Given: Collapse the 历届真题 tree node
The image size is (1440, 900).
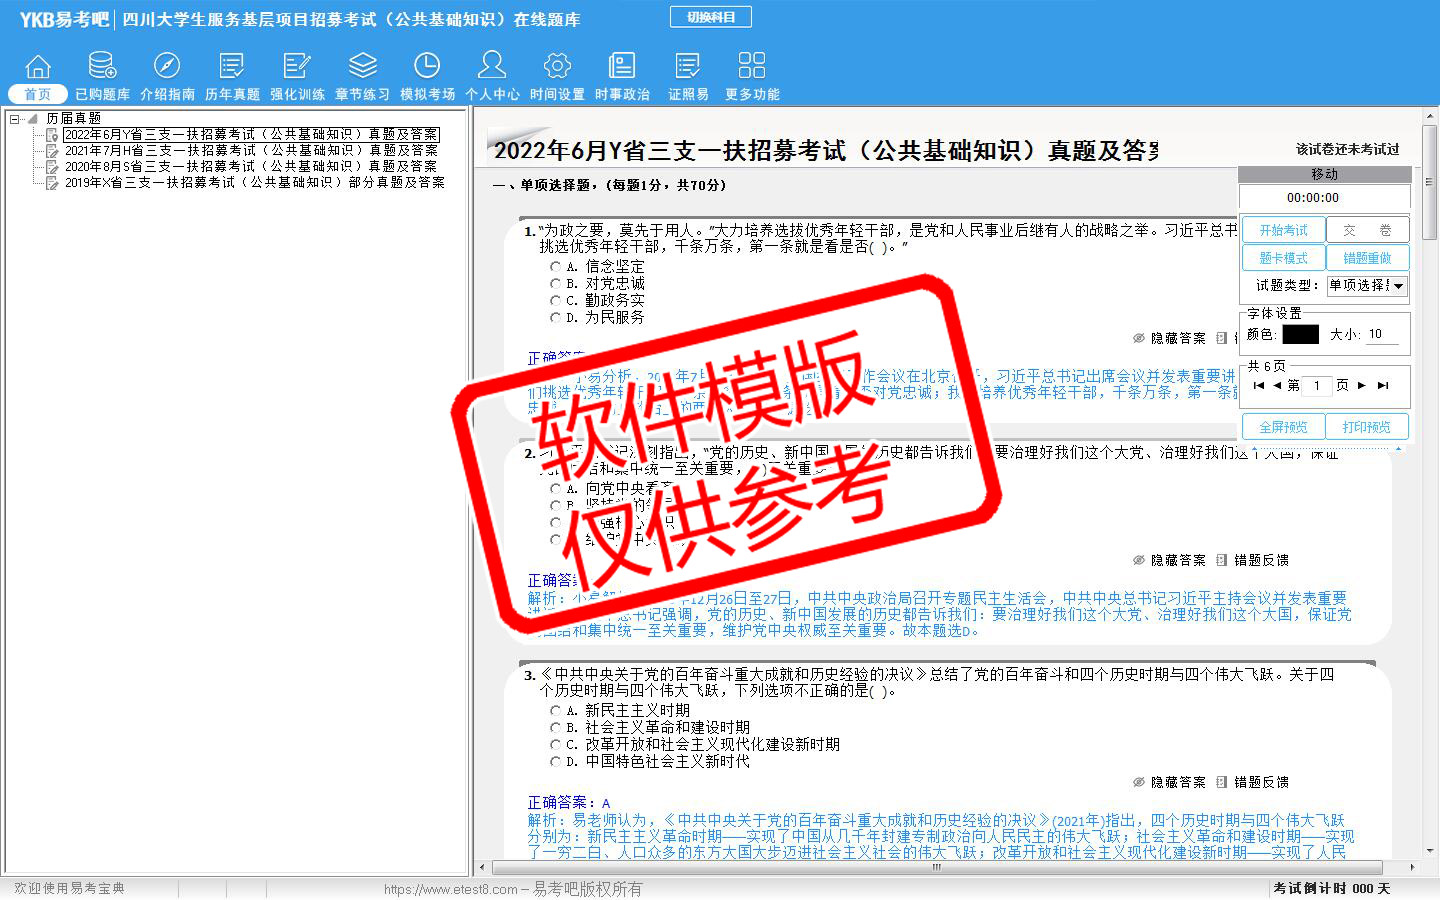Looking at the screenshot, I should [15, 119].
